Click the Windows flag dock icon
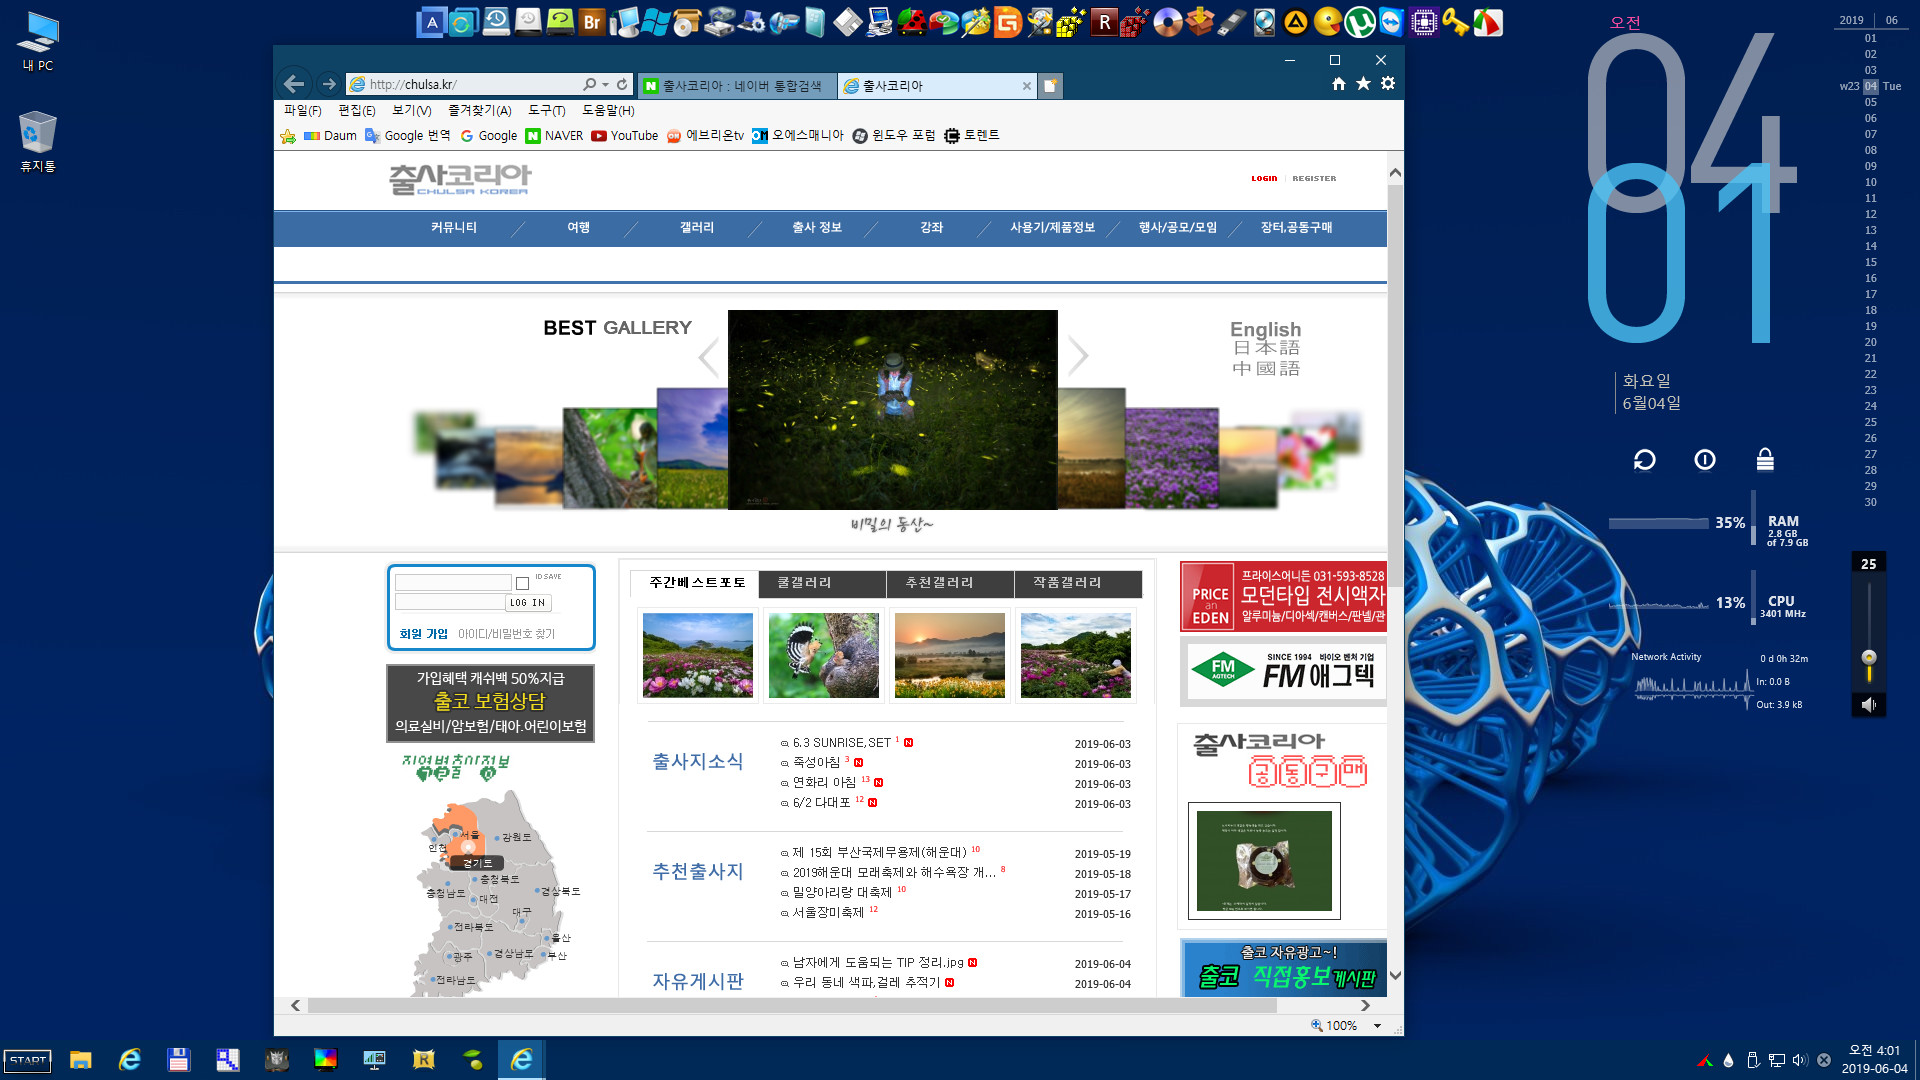Image resolution: width=1920 pixels, height=1080 pixels. coord(656,22)
